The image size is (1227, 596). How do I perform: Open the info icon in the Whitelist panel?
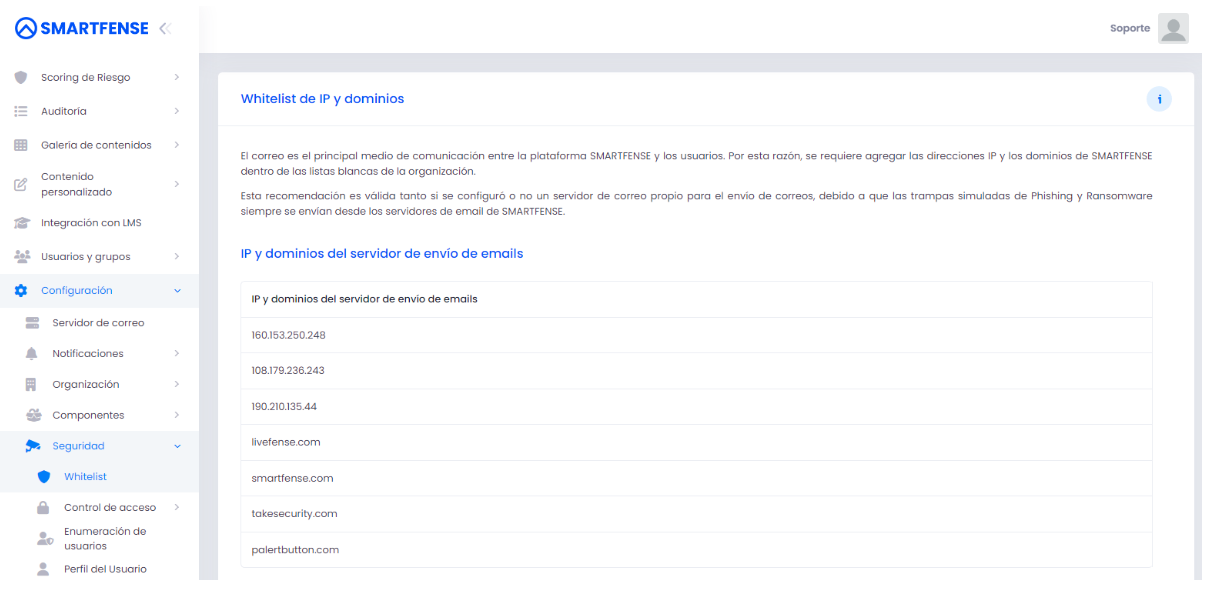coord(1159,99)
